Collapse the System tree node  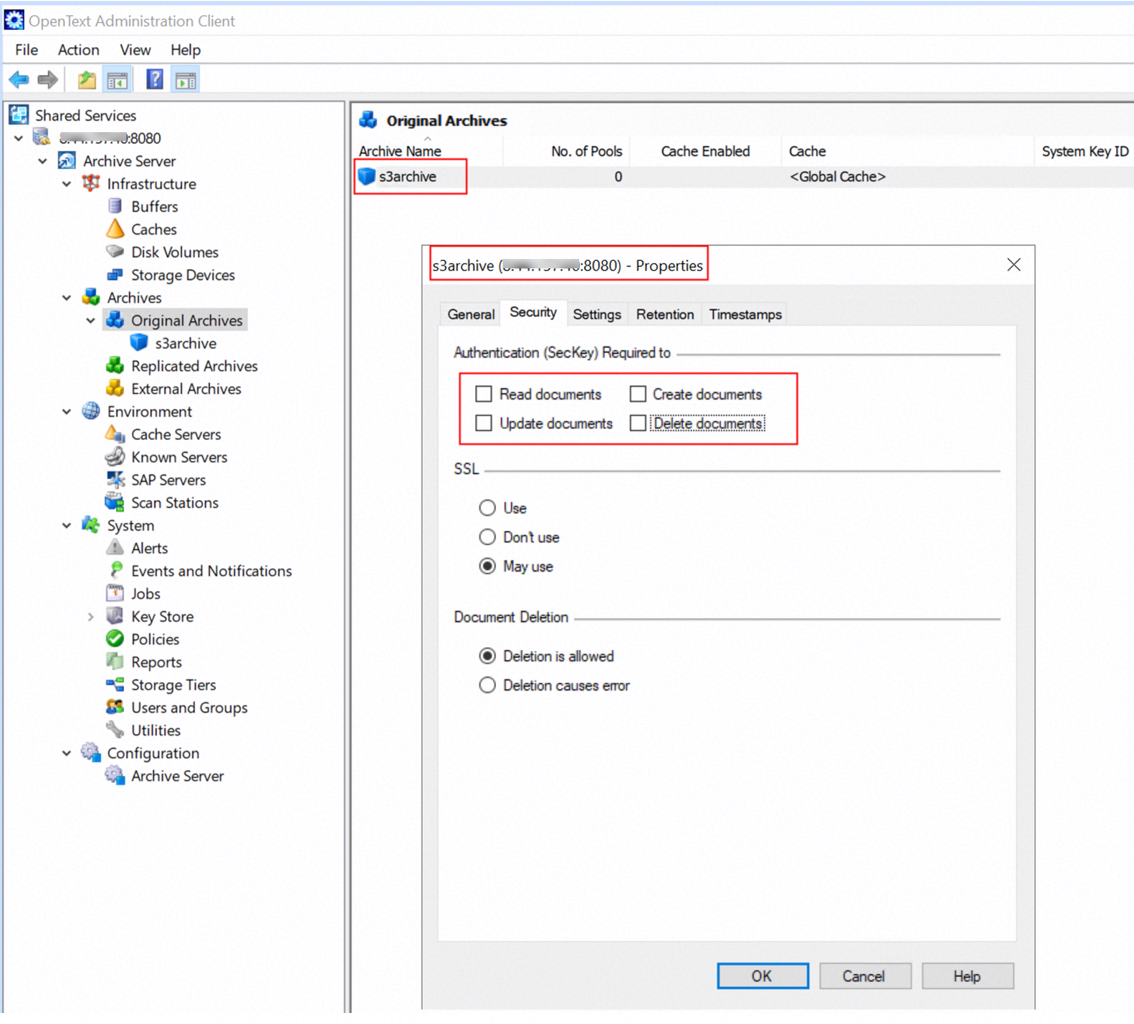pos(67,525)
